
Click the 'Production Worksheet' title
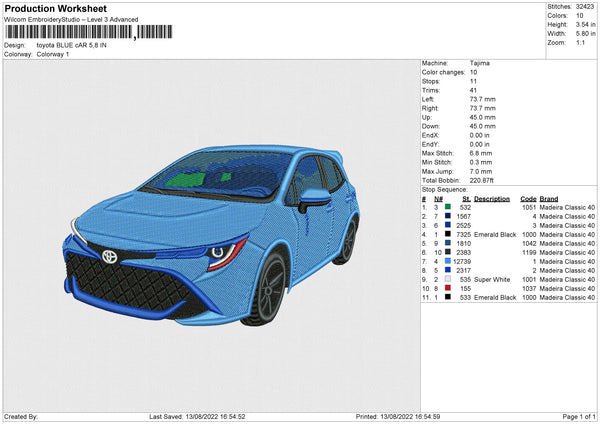click(55, 8)
